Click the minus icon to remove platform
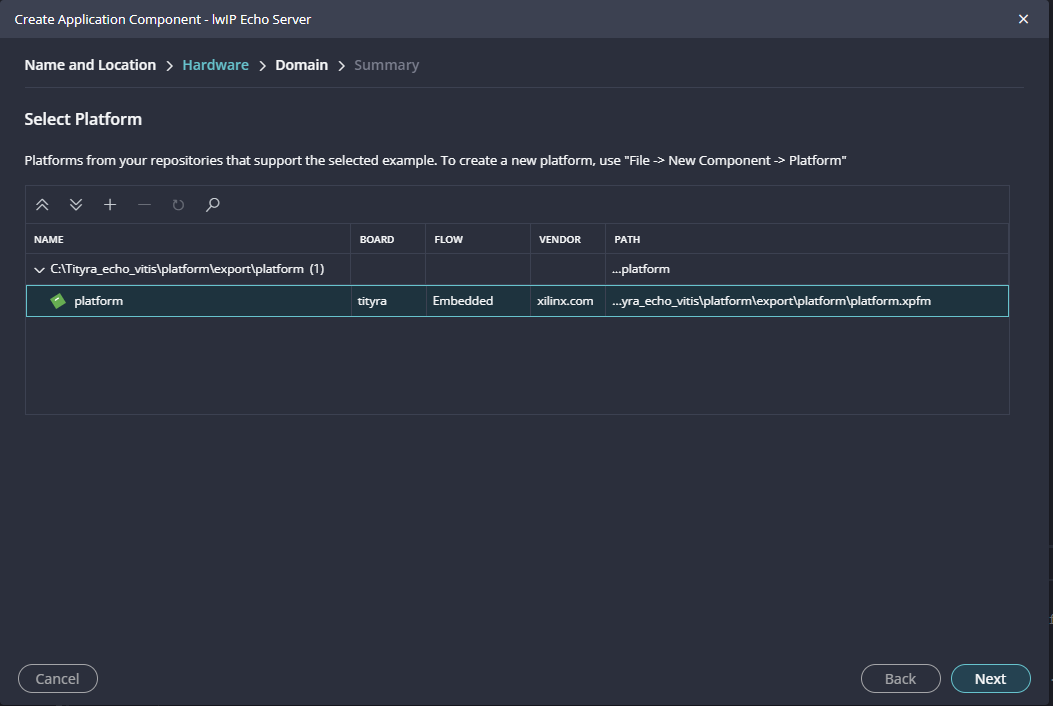This screenshot has height=706, width=1053. pyautogui.click(x=144, y=205)
